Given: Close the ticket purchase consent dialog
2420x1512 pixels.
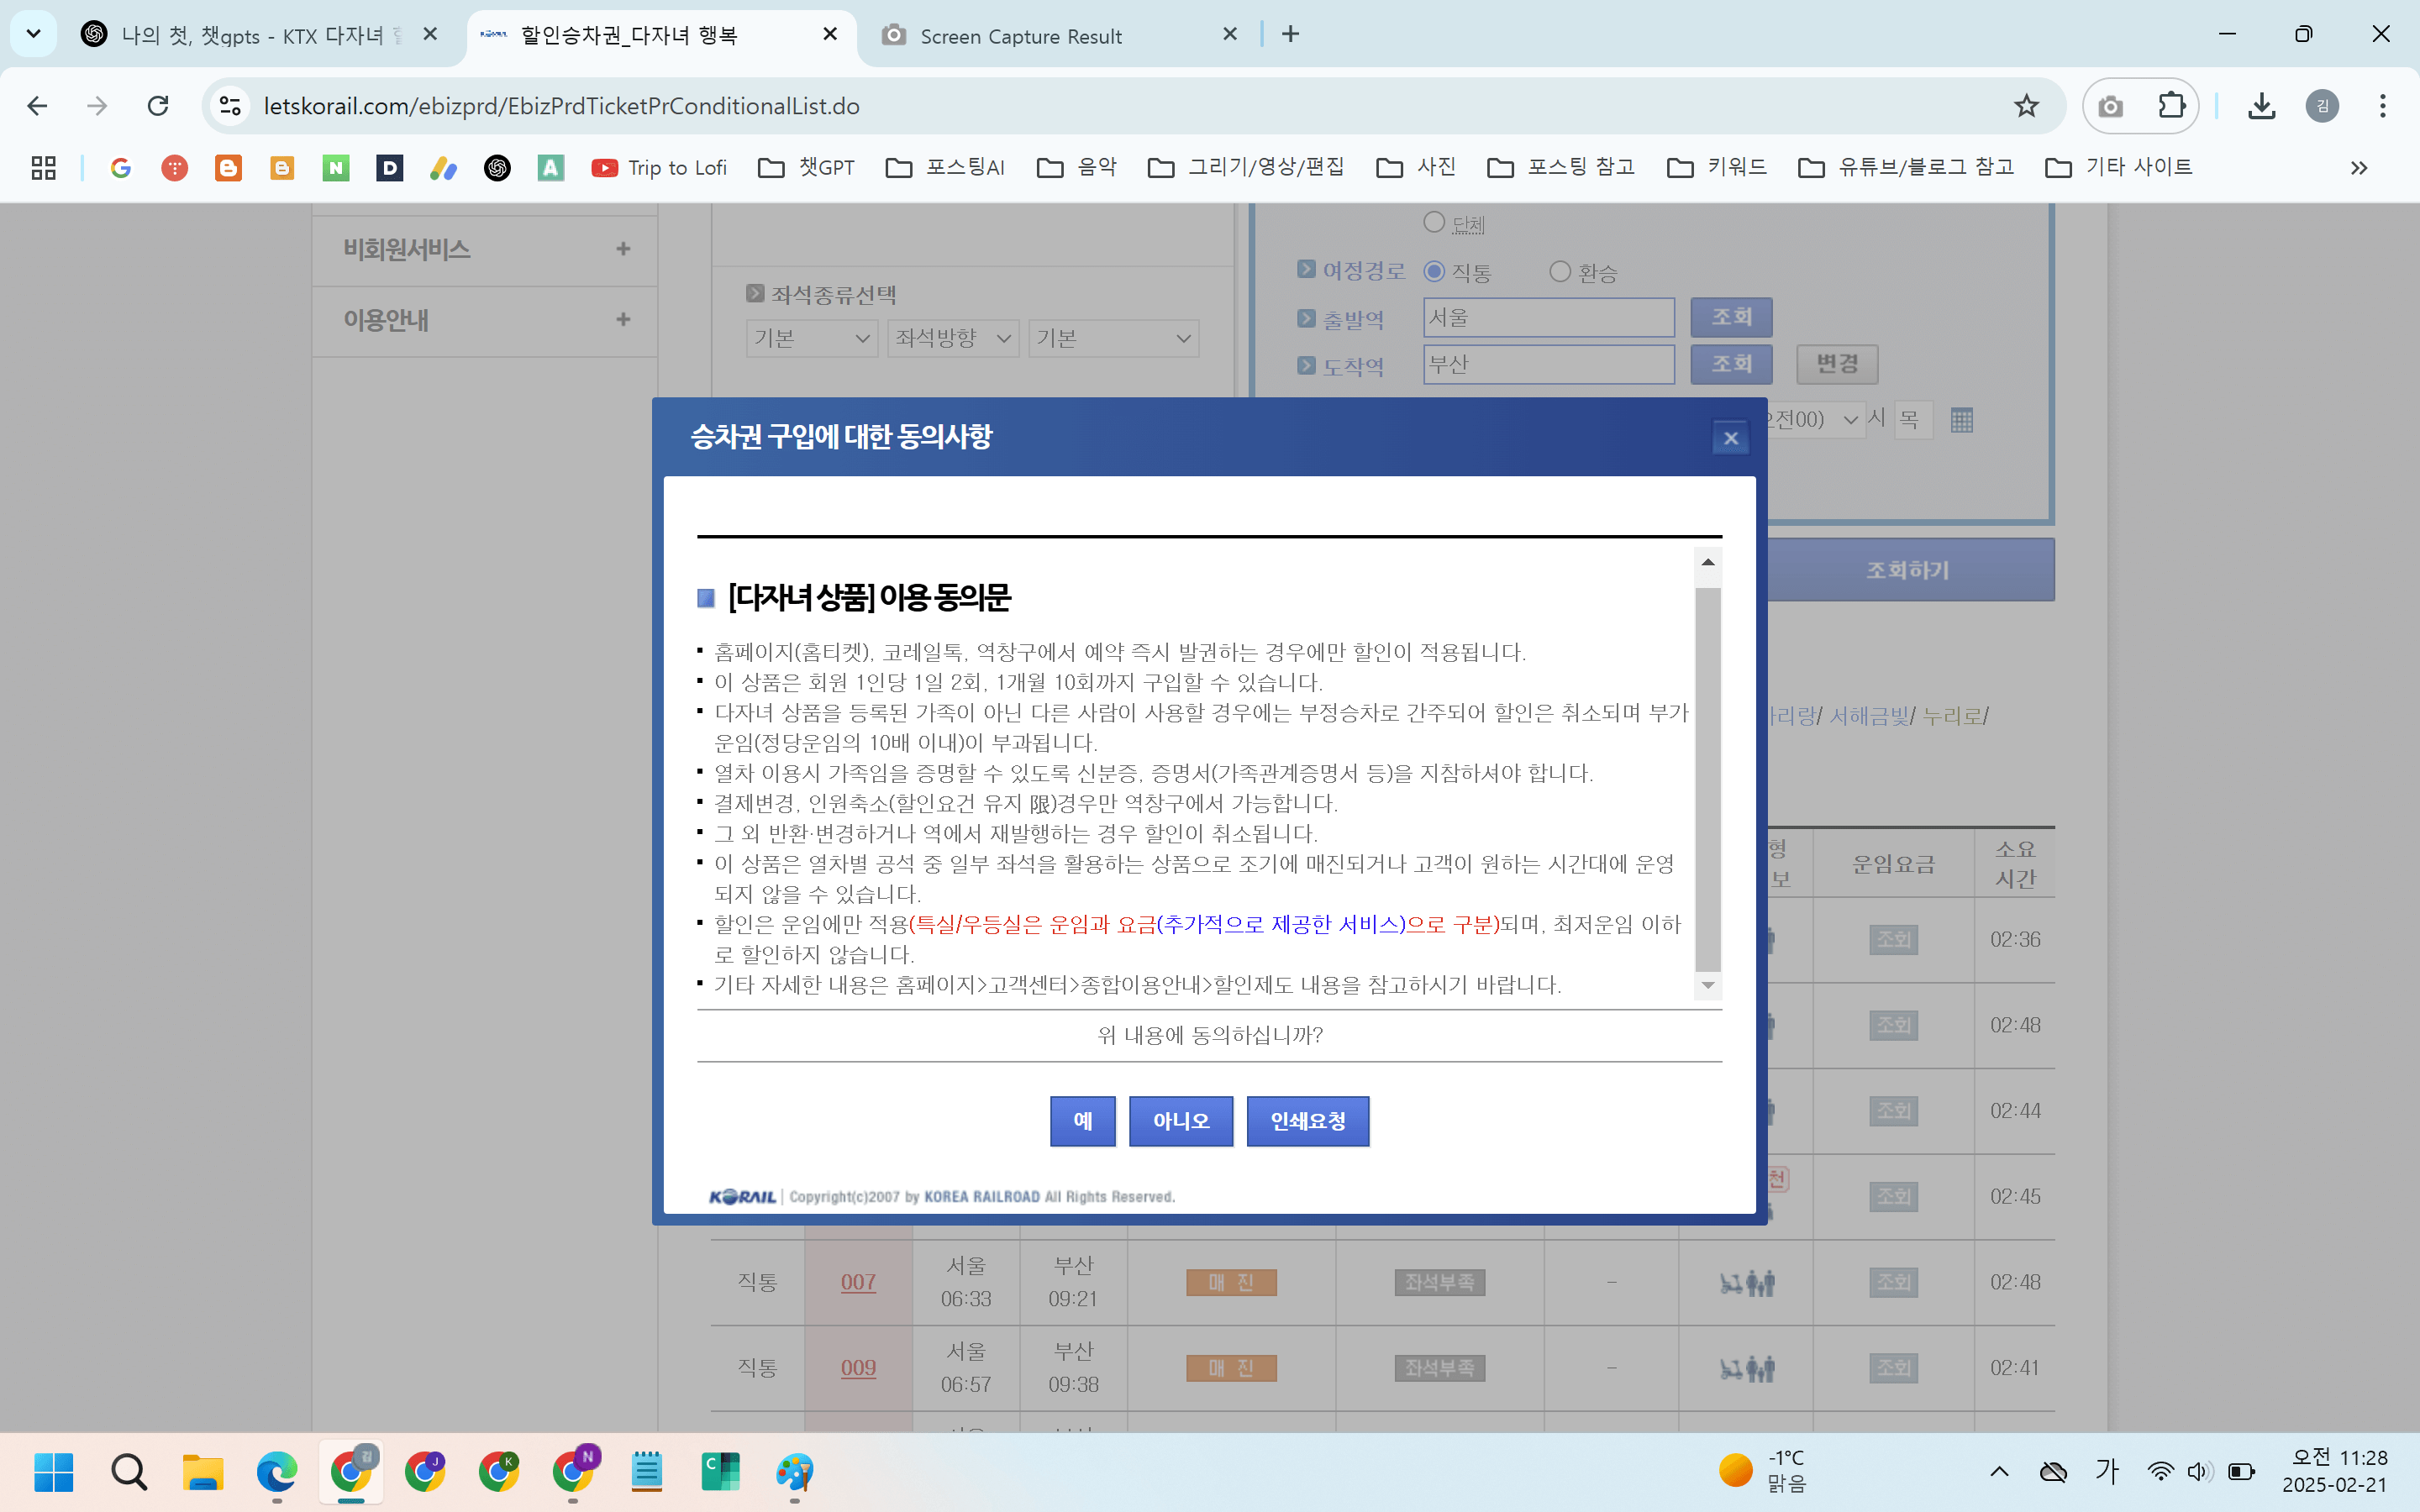Looking at the screenshot, I should coord(1730,438).
